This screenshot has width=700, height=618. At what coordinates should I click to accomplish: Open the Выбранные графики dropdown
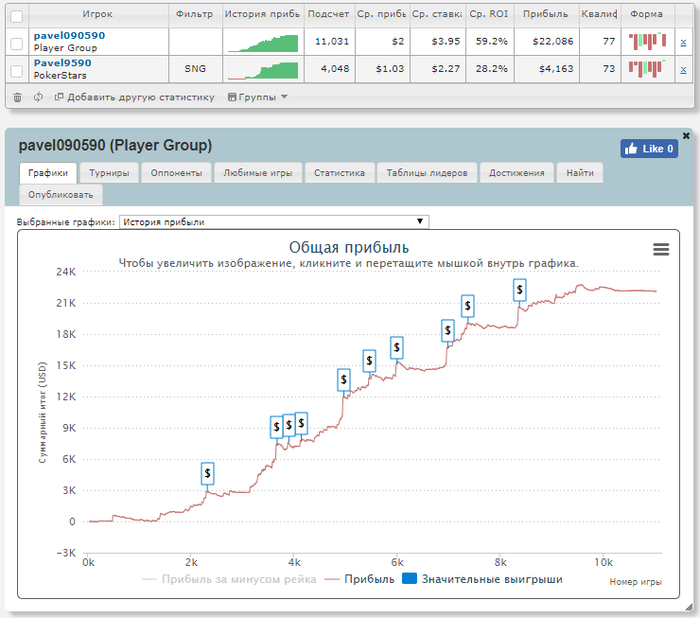[x=274, y=222]
